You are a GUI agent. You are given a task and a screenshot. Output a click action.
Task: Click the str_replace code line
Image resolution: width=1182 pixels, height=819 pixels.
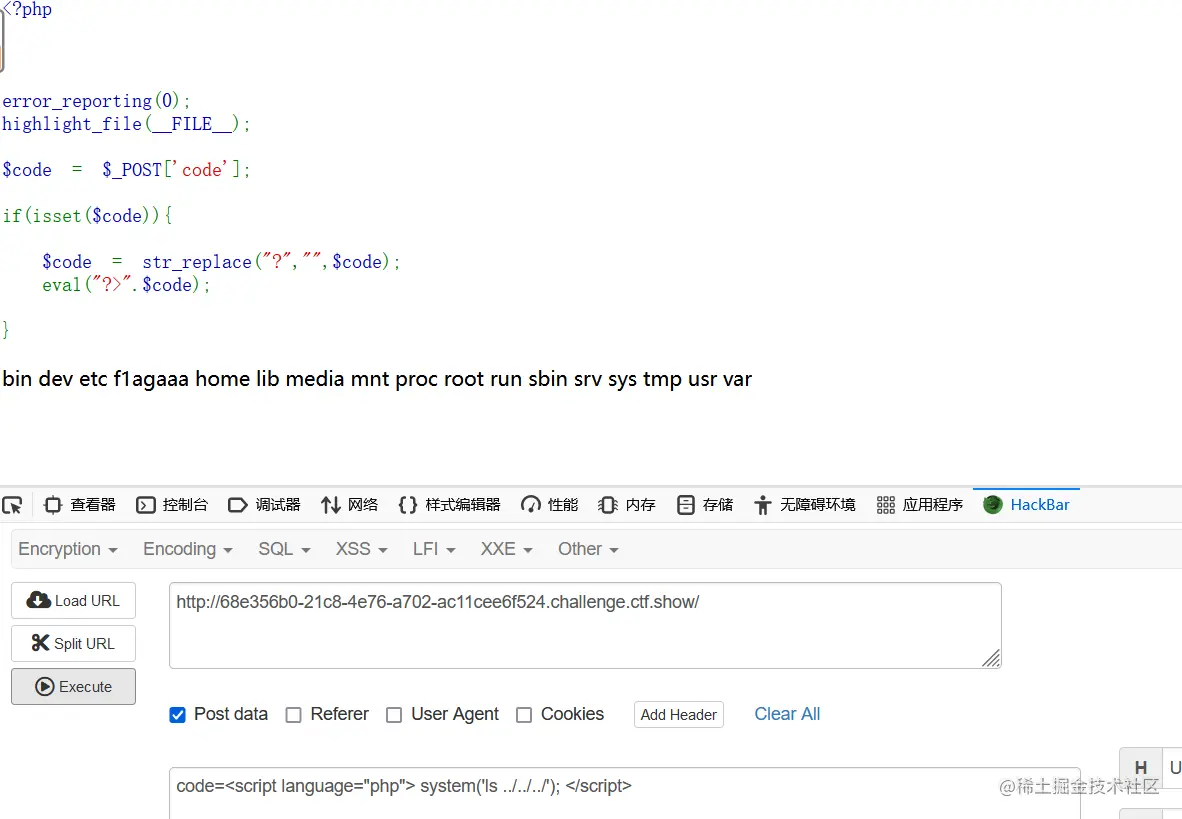pos(221,262)
